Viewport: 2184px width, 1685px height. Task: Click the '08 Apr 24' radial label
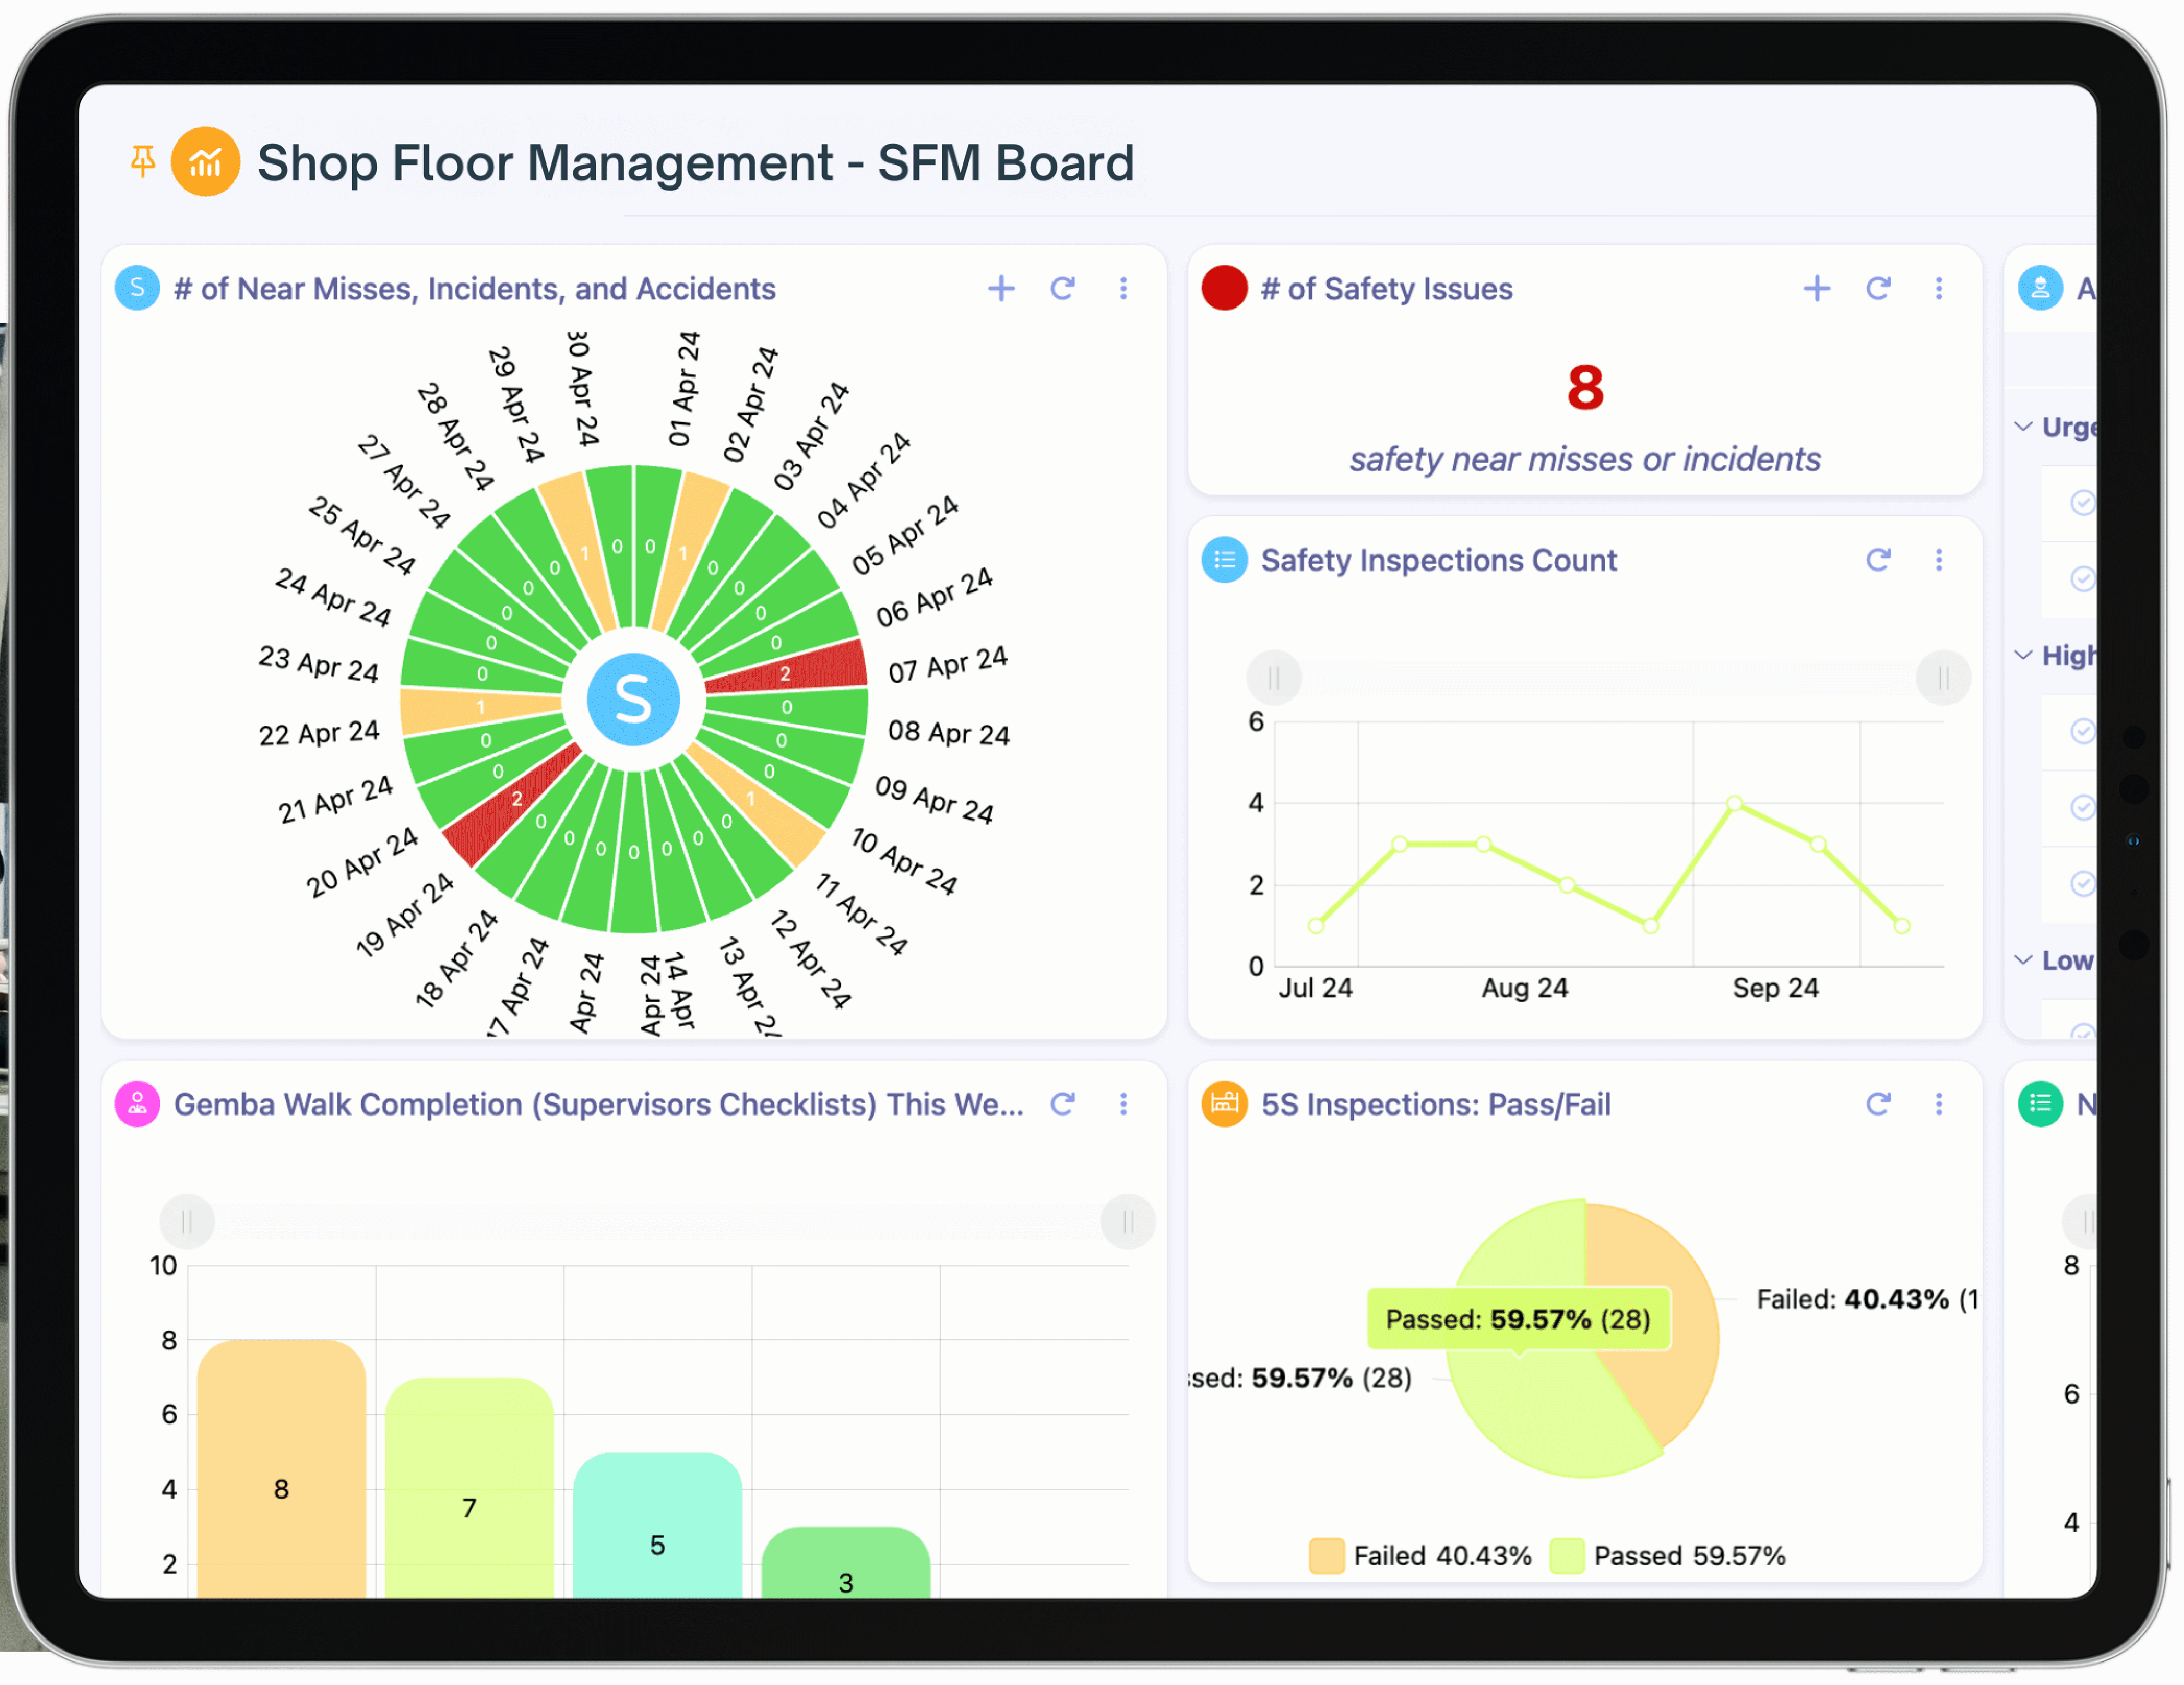(x=948, y=733)
